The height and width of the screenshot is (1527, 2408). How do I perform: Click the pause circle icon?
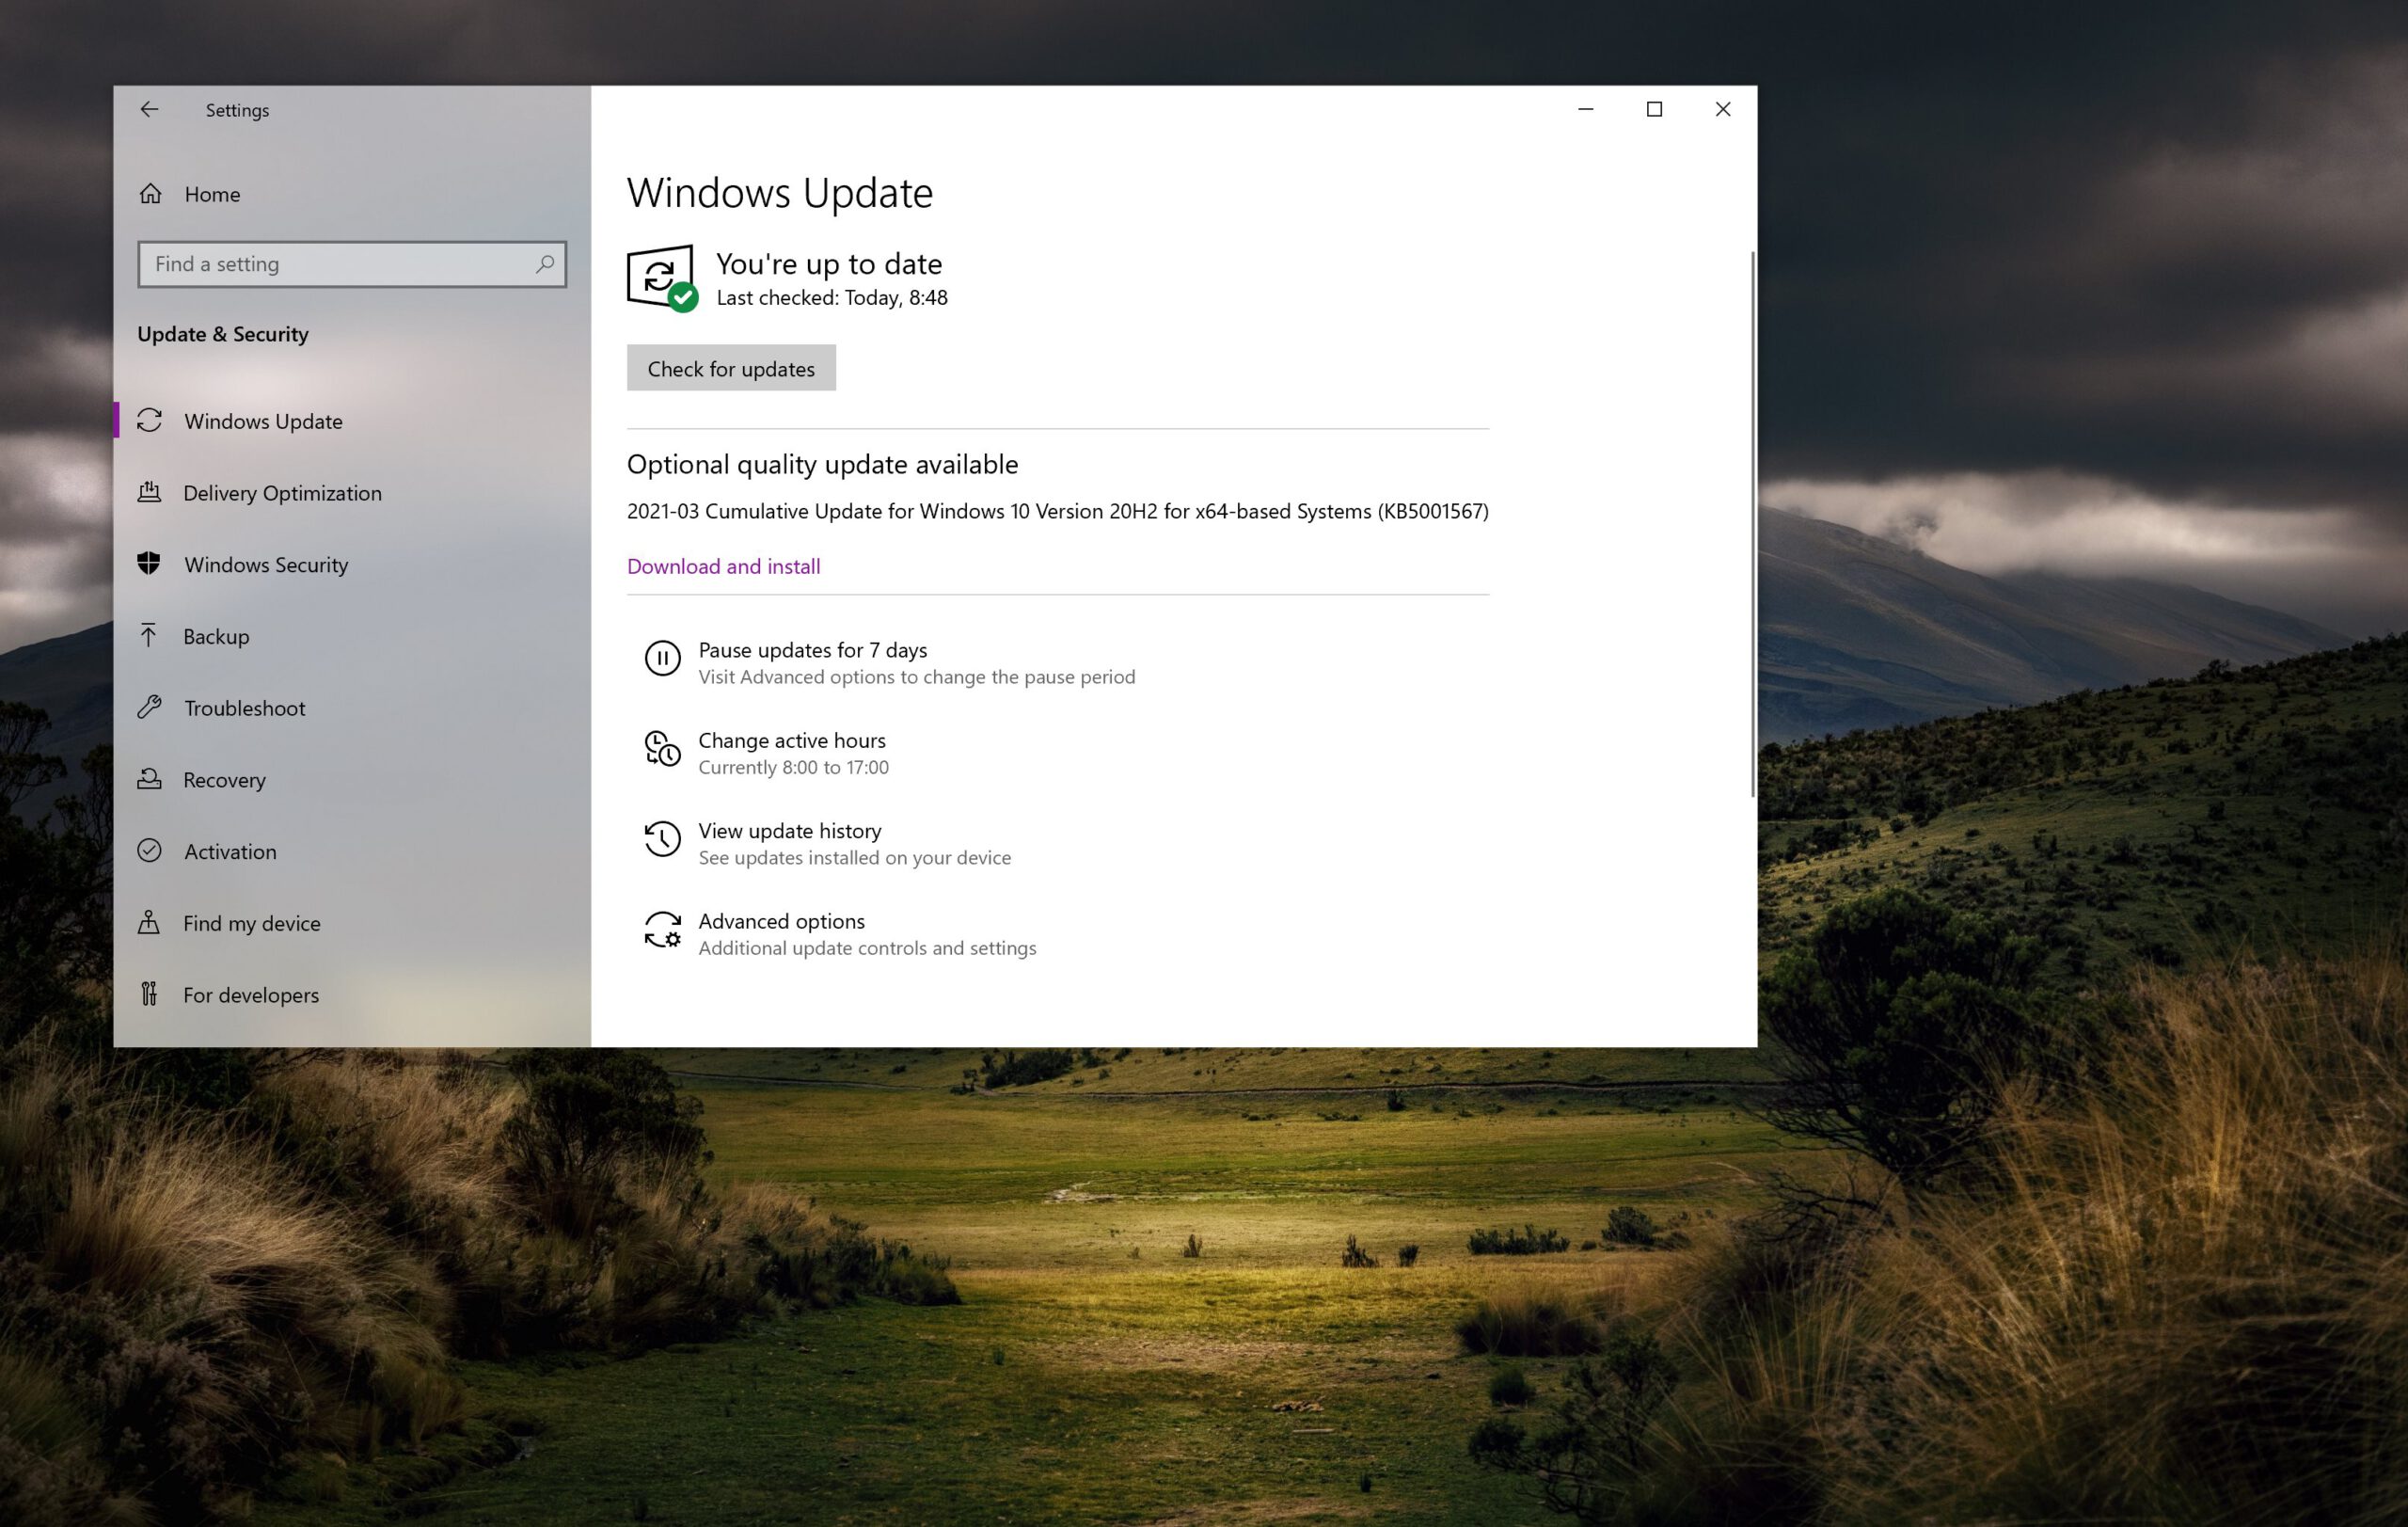coord(662,658)
